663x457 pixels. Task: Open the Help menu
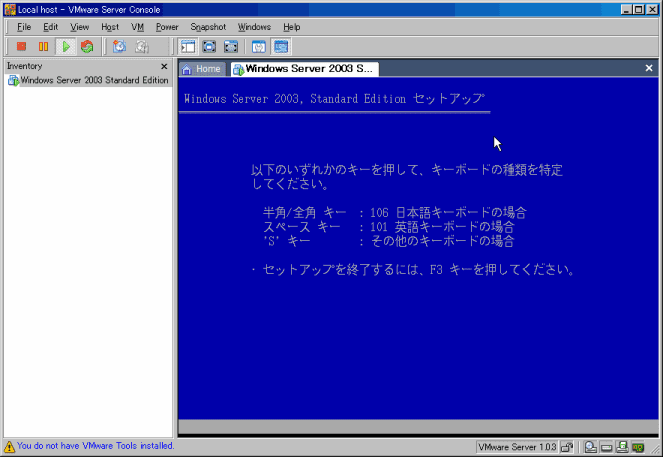pyautogui.click(x=291, y=27)
